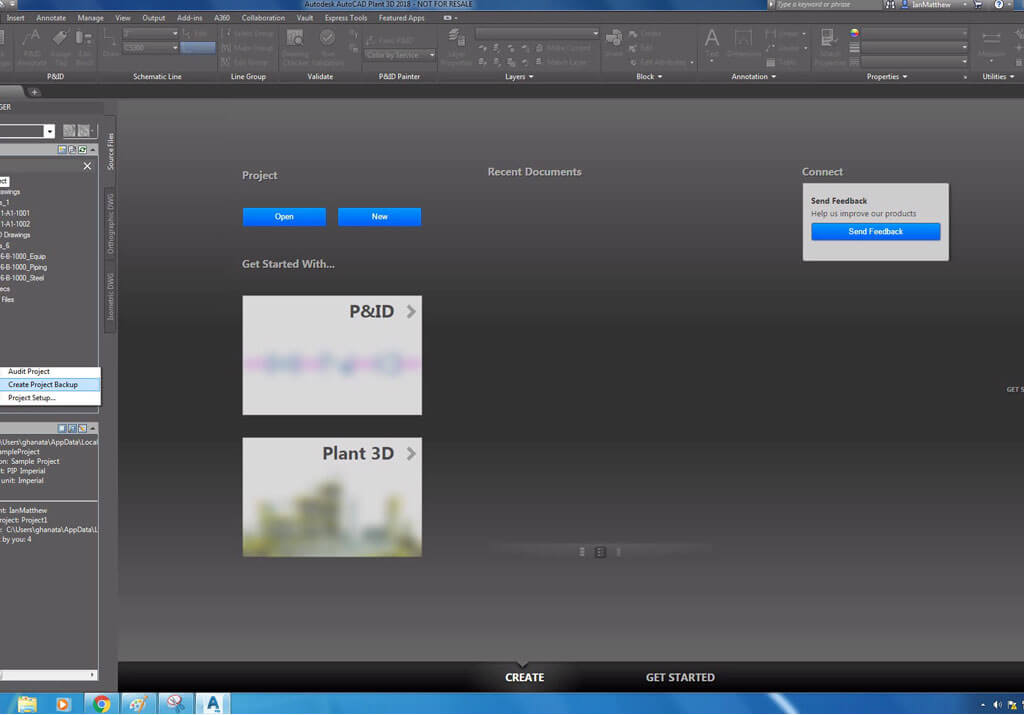Click the binoculars search icon in title bar
1024x715 pixels.
(x=889, y=5)
